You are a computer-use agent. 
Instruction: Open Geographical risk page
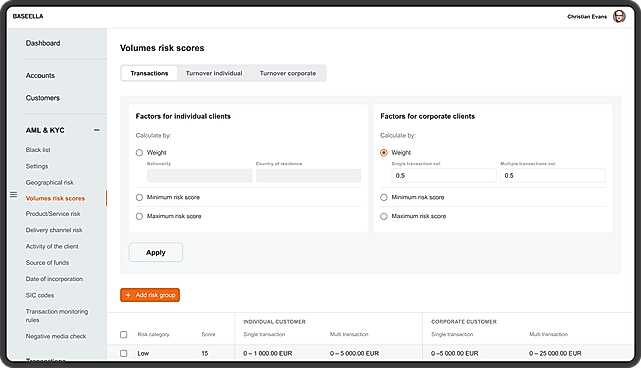click(x=50, y=182)
